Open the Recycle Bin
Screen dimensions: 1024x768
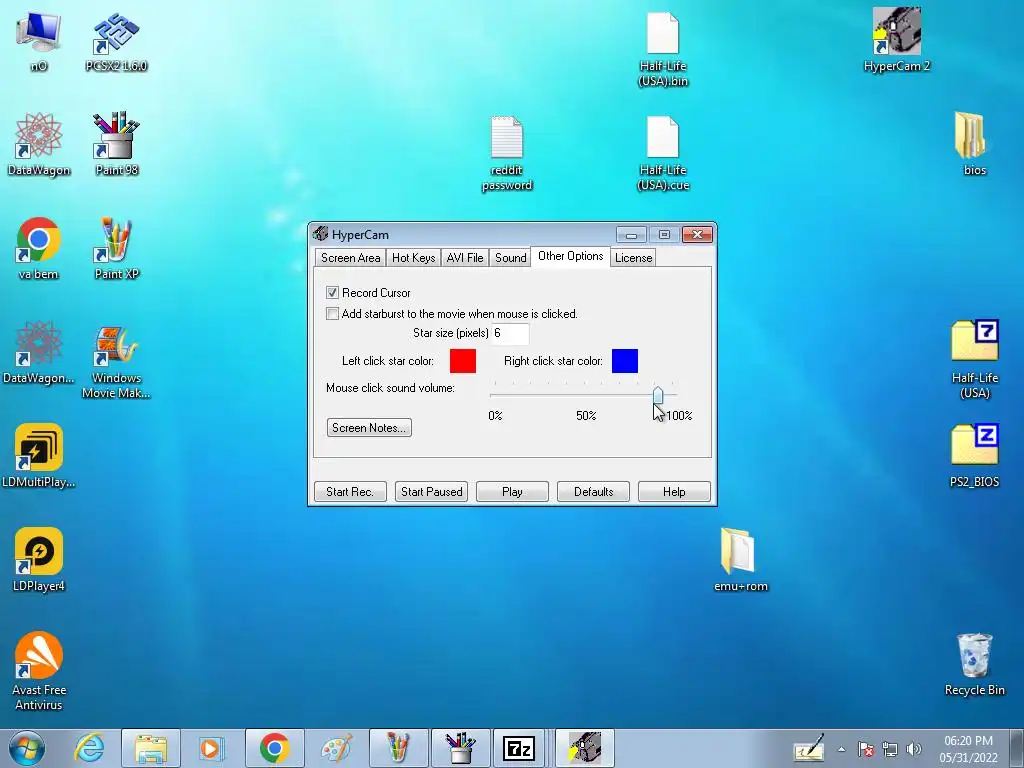974,664
